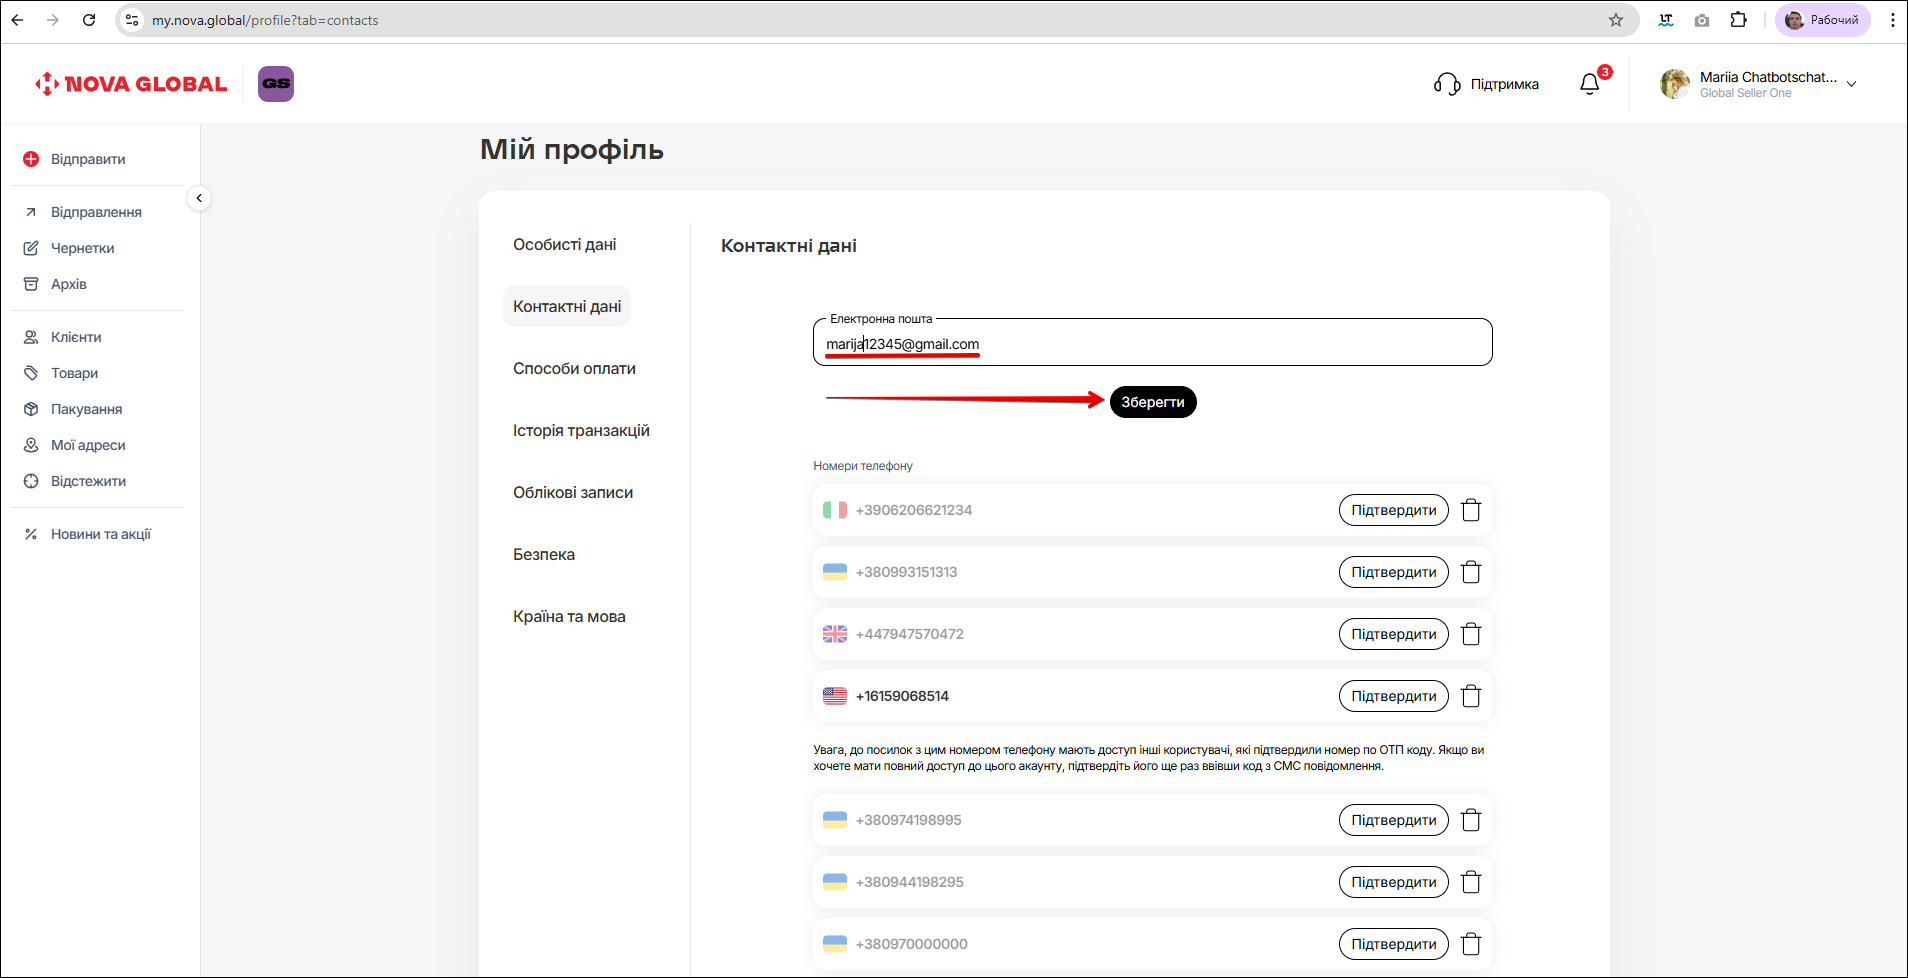The width and height of the screenshot is (1908, 978).
Task: Confirm phone number +447947570472
Action: (x=1394, y=634)
